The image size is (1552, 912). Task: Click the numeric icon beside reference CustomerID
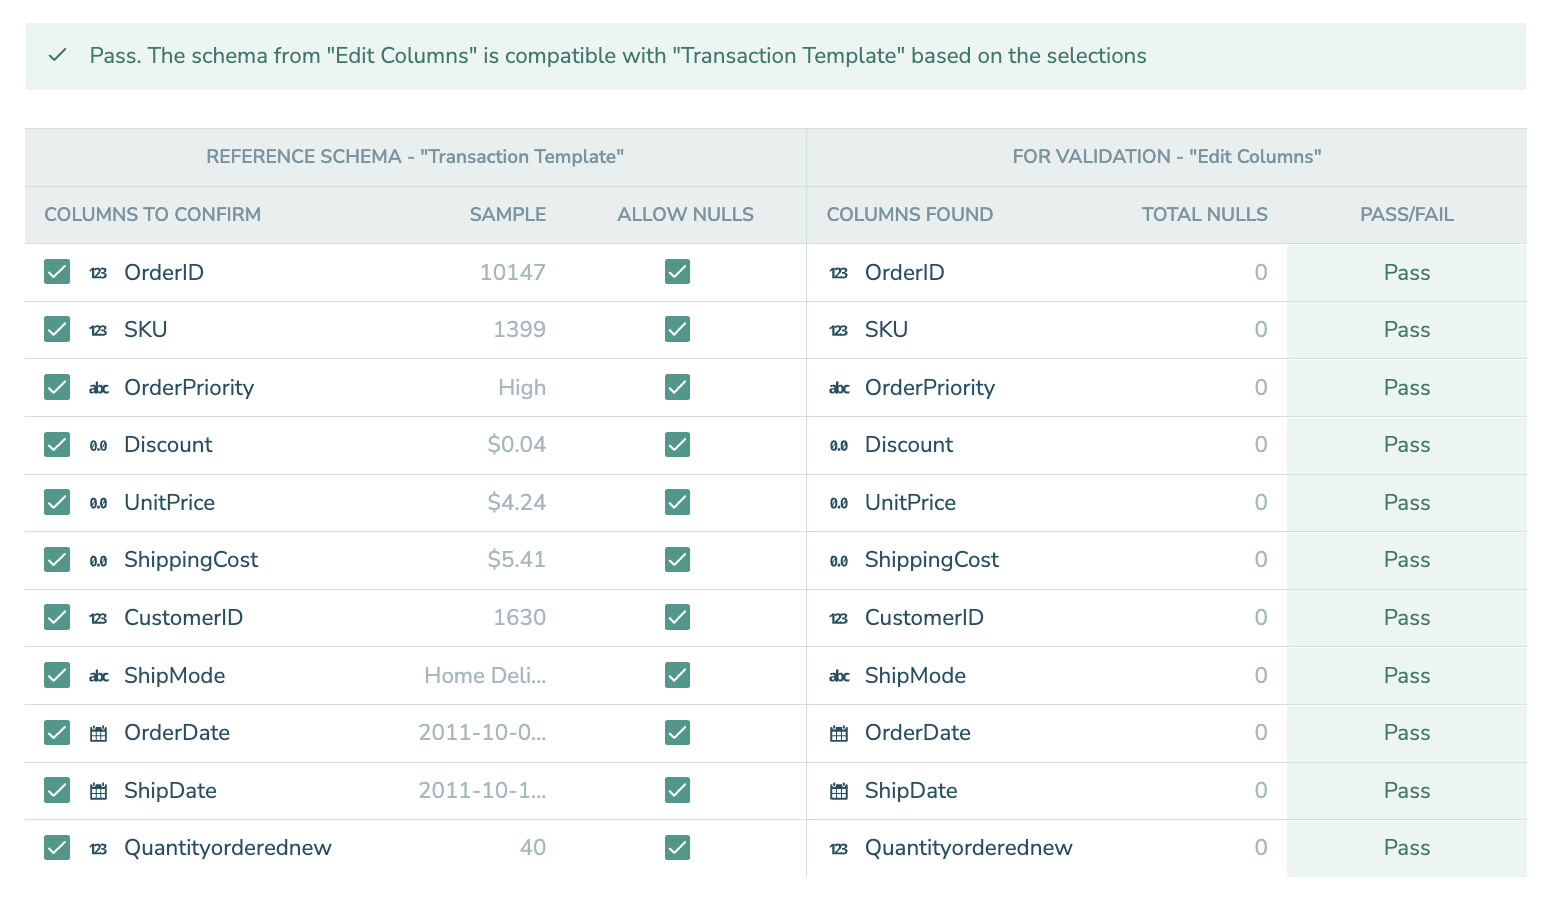pos(98,619)
